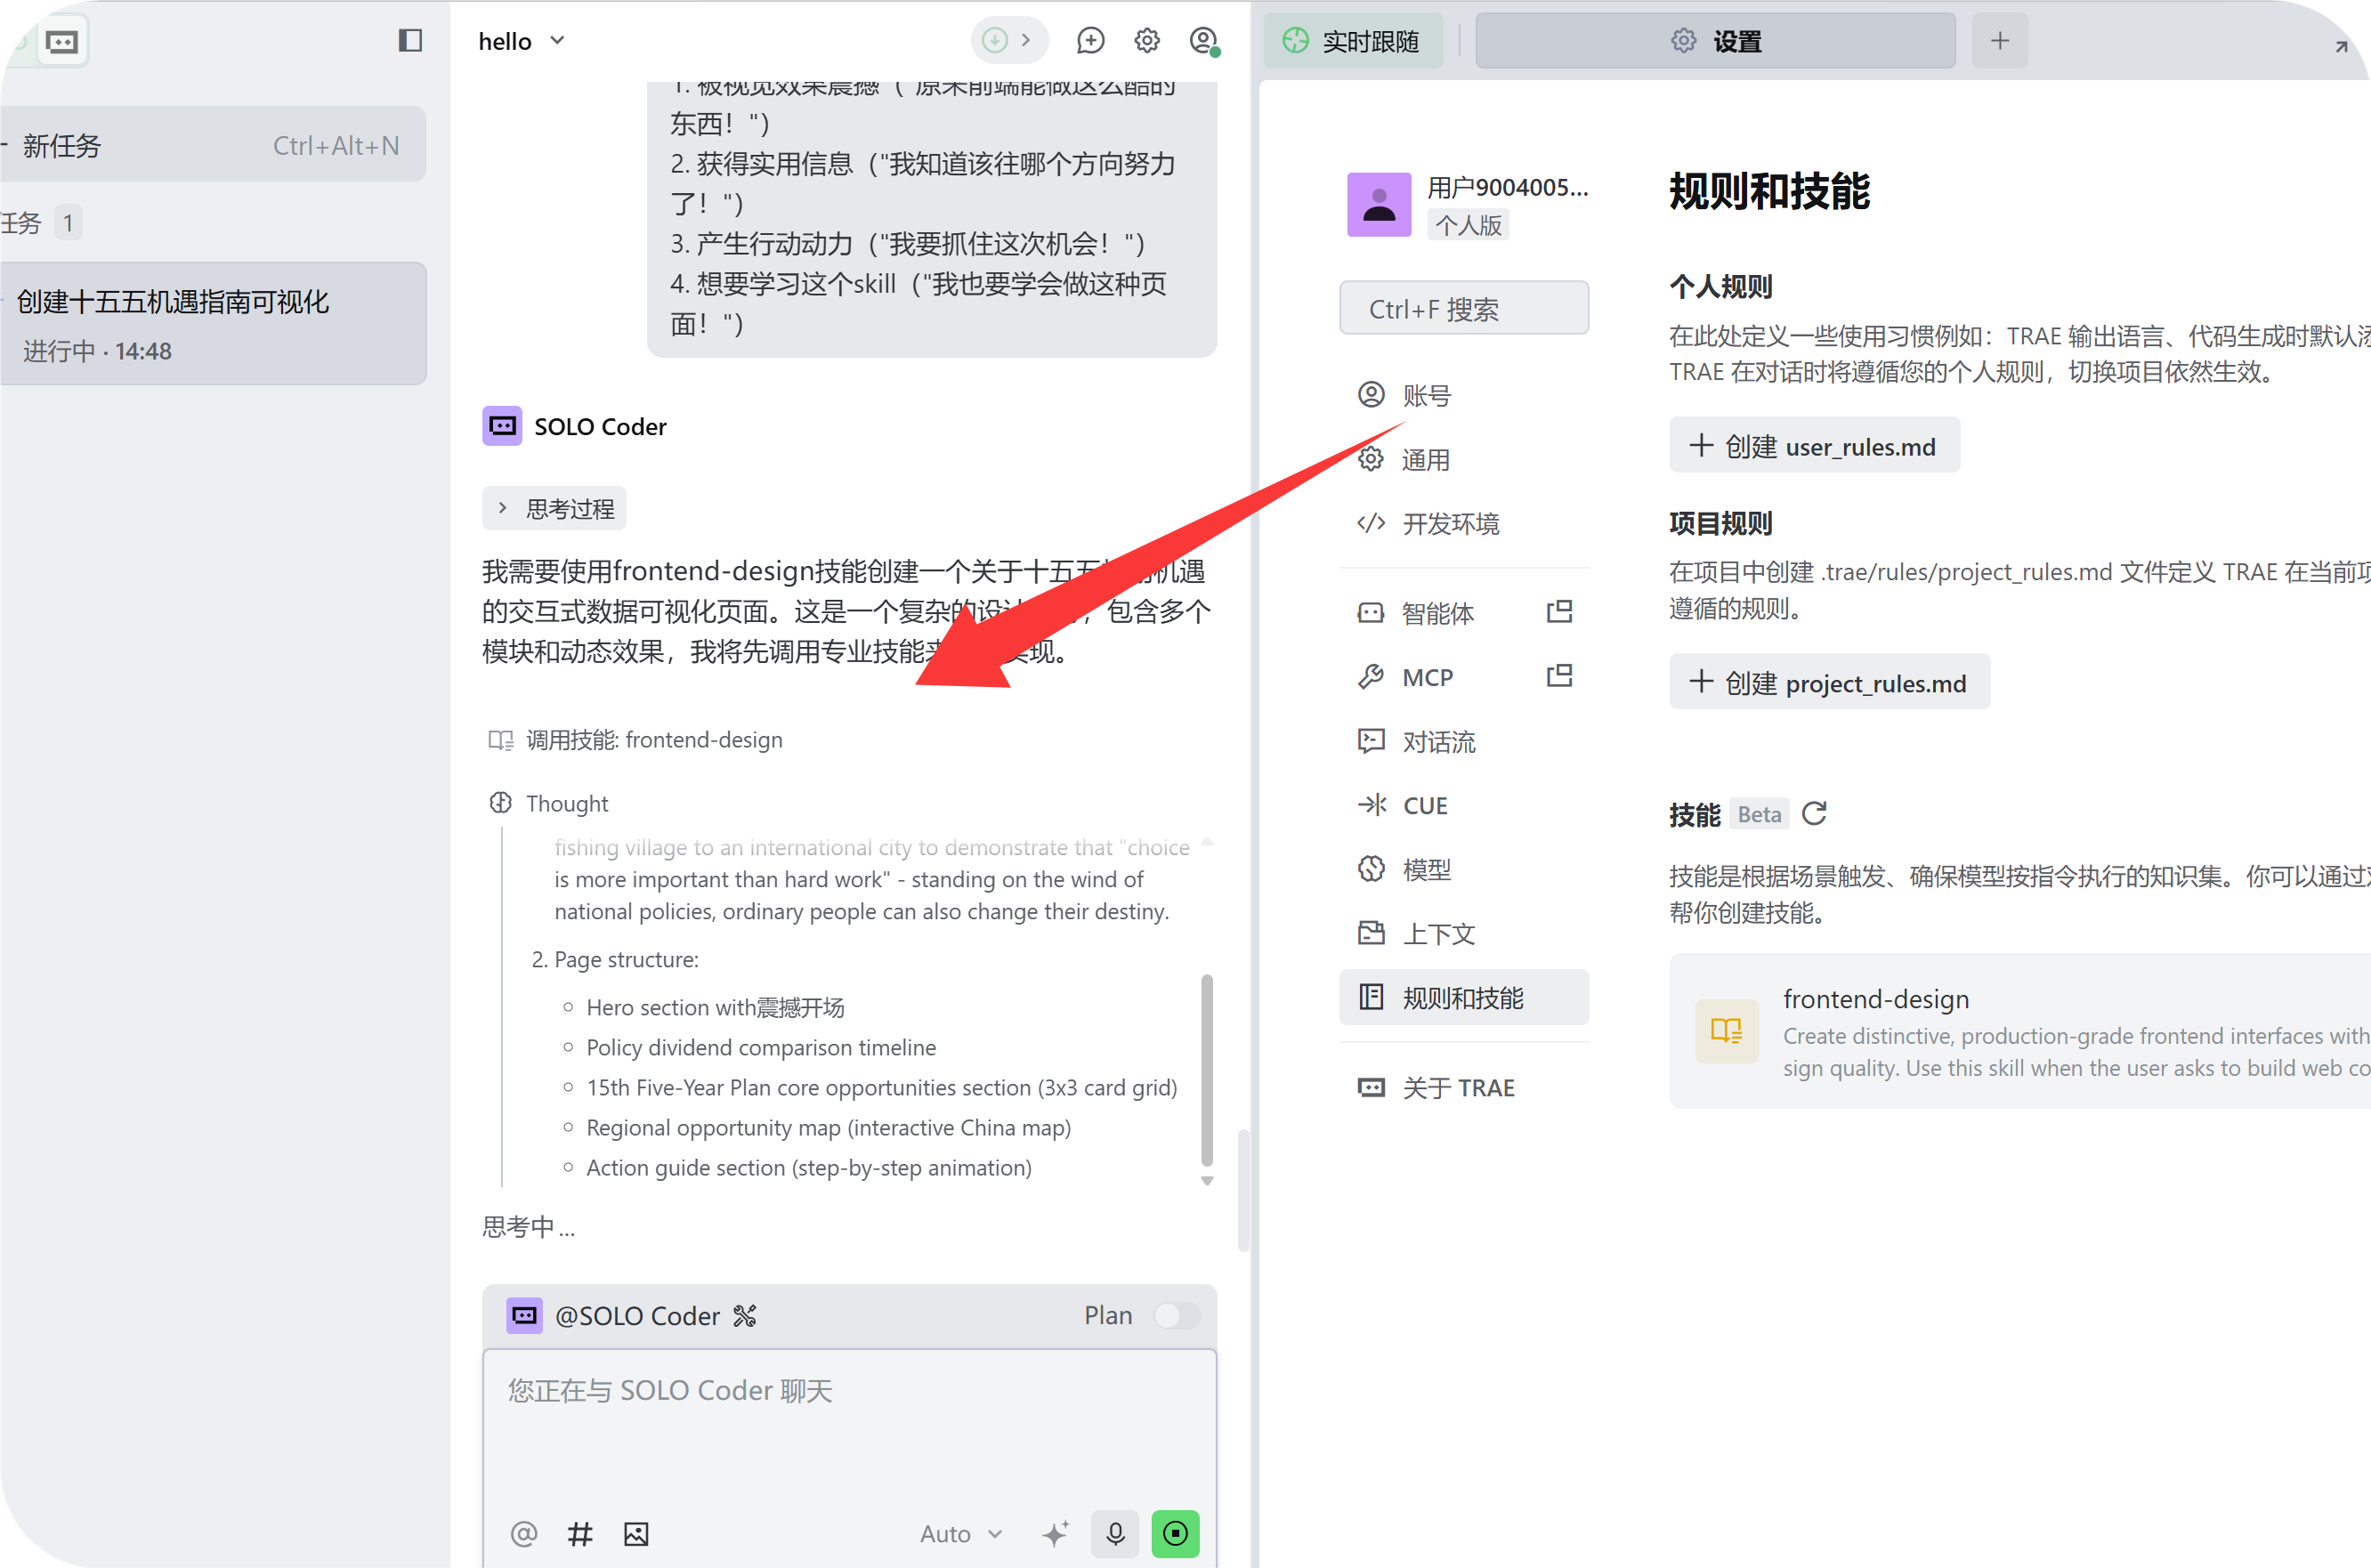Click the microphone voice input icon
This screenshot has height=1568, width=2371.
[x=1115, y=1533]
